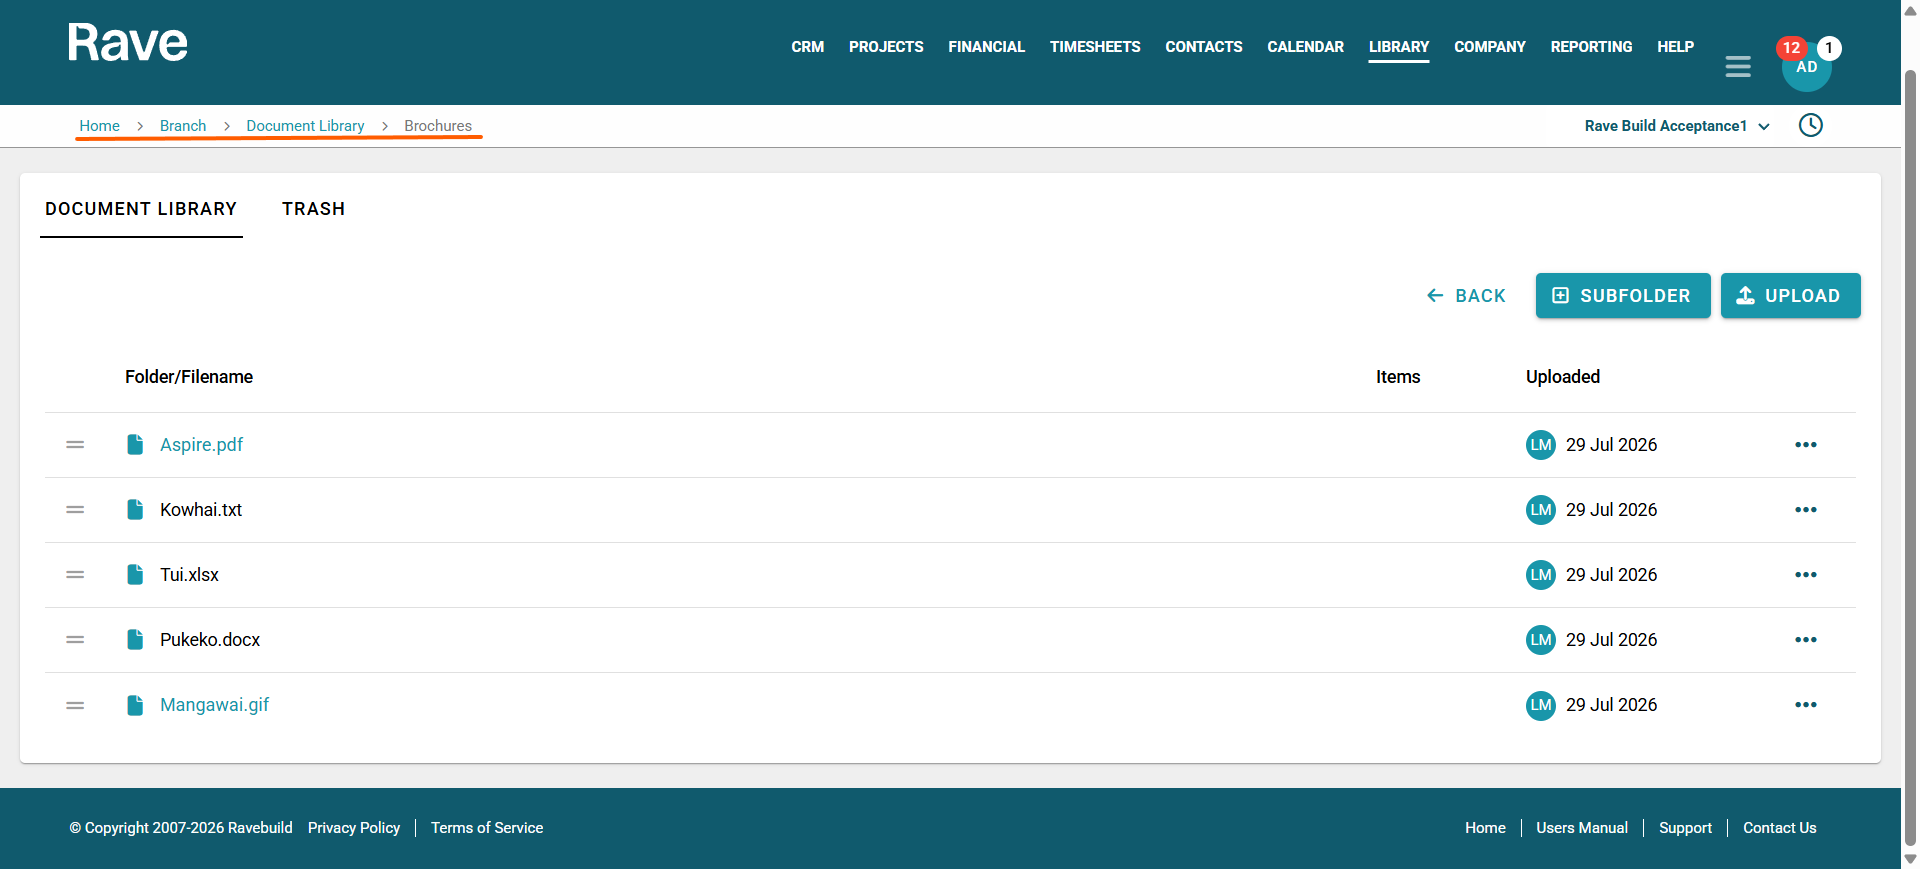Open the Reporting menu item
This screenshot has height=869, width=1920.
click(x=1591, y=47)
